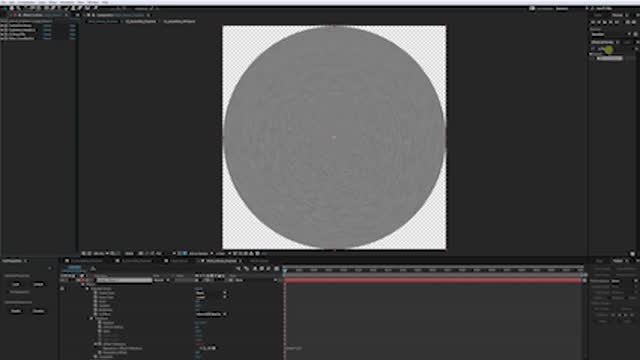Open the Composition menu in menu bar
The image size is (640, 360).
point(26,2)
